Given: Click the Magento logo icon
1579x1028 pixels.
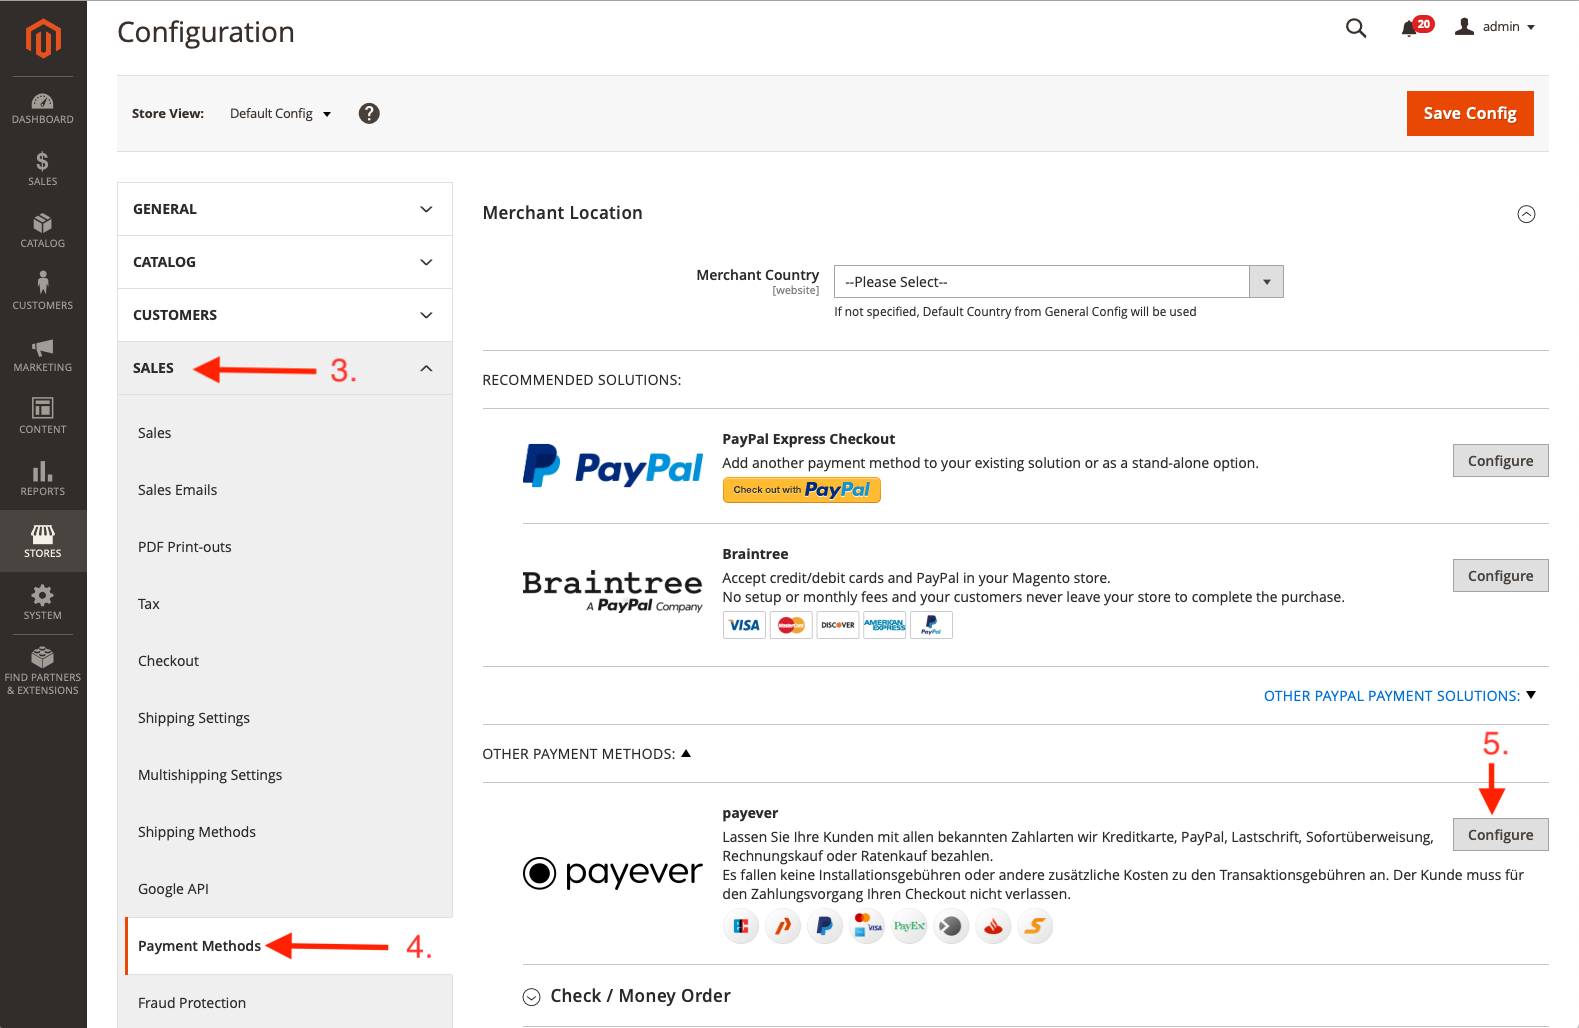Looking at the screenshot, I should click(43, 38).
